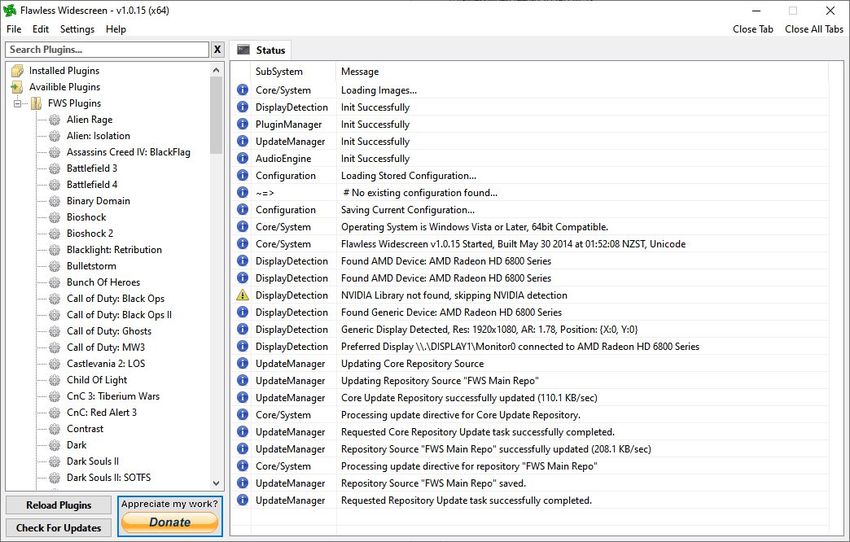Click the console icon on the Status tab
The height and width of the screenshot is (542, 850).
coord(243,50)
